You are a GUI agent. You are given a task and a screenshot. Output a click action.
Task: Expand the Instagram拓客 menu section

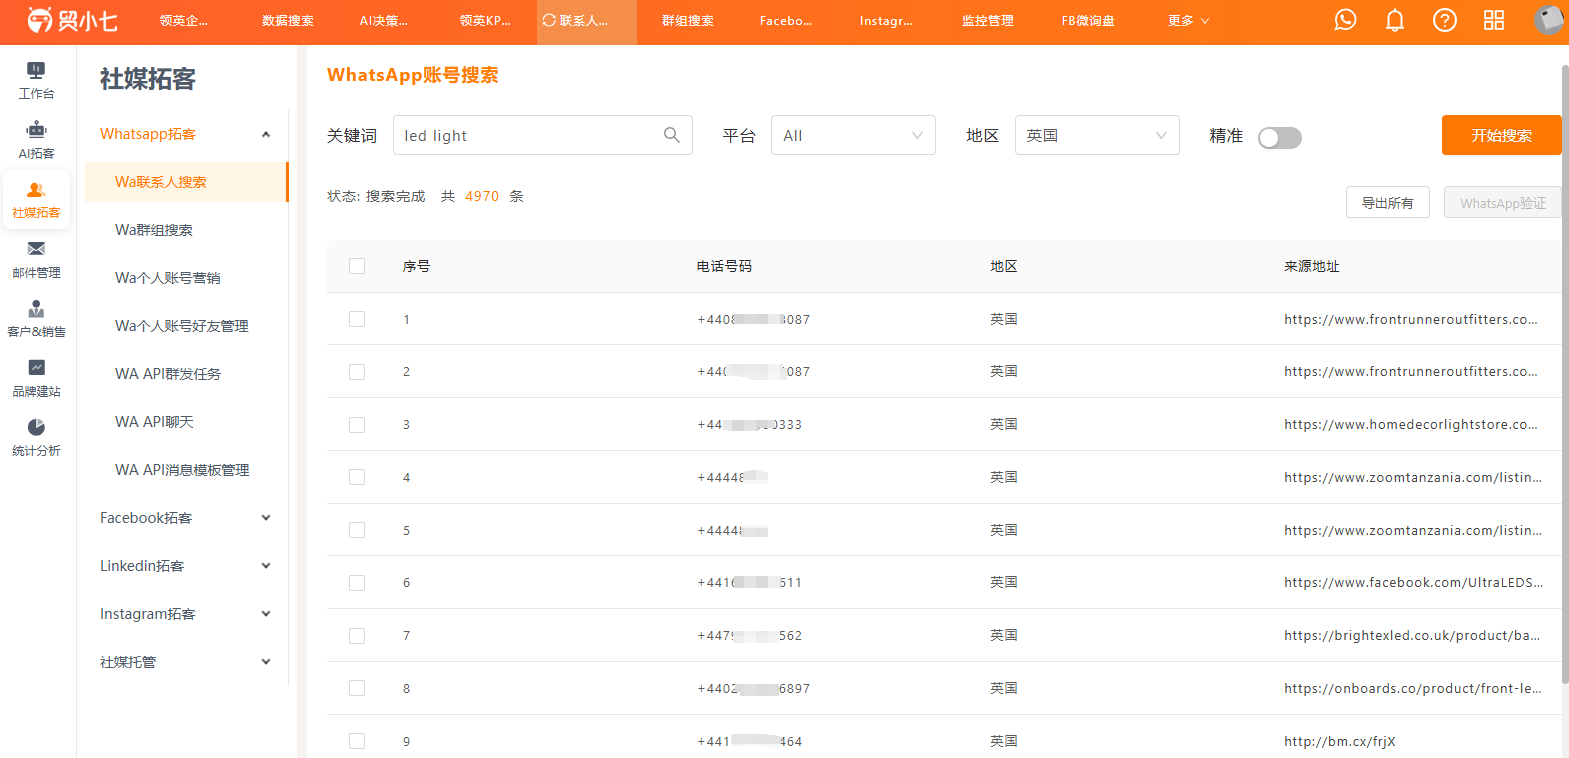(185, 614)
